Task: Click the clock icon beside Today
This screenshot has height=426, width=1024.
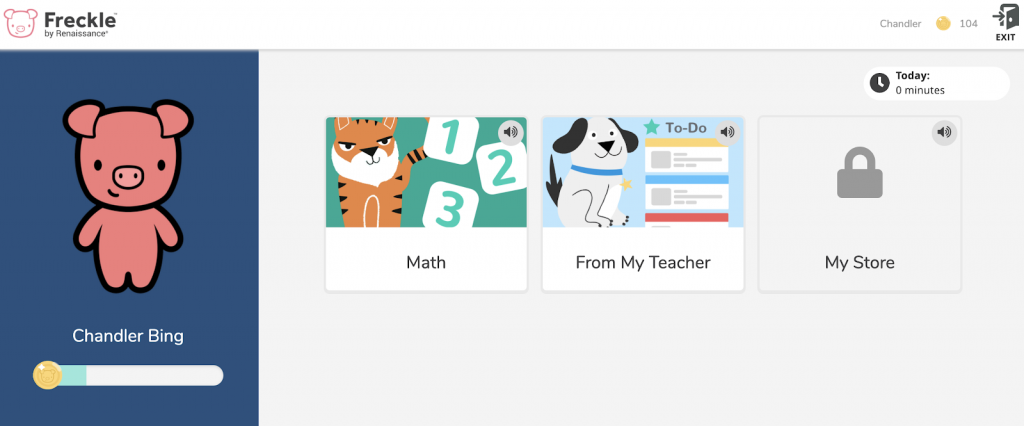Action: click(x=879, y=83)
